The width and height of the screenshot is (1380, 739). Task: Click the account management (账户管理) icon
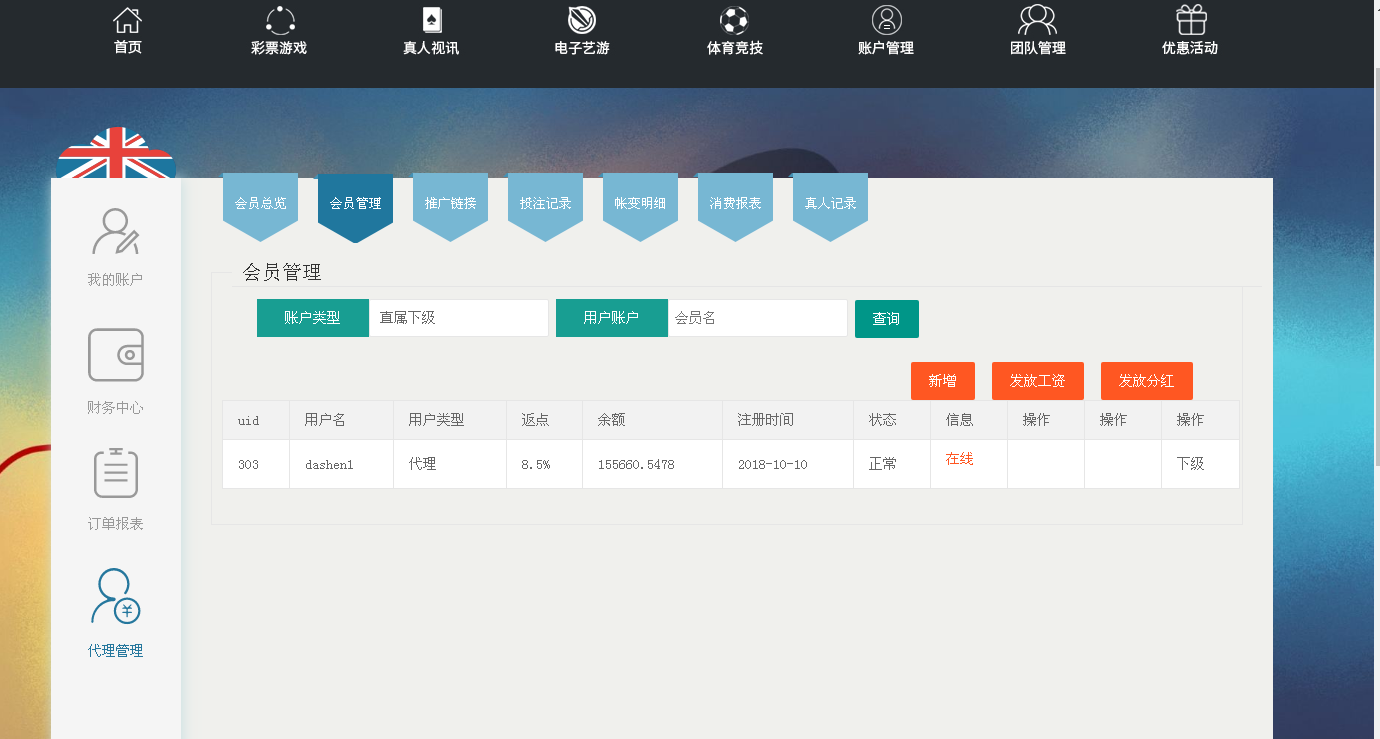pyautogui.click(x=886, y=21)
